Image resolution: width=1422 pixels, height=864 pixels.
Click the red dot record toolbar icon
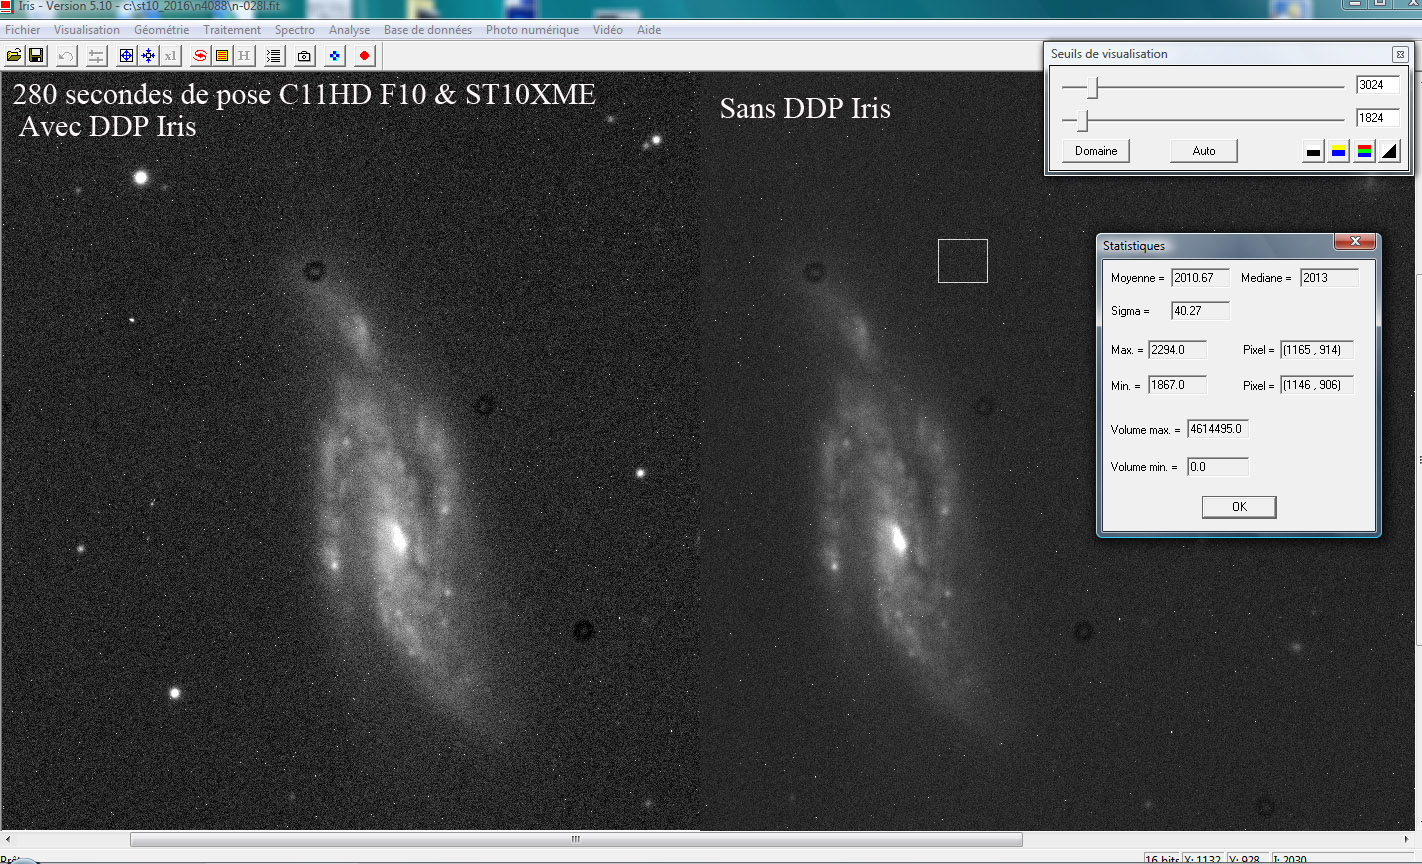(365, 56)
